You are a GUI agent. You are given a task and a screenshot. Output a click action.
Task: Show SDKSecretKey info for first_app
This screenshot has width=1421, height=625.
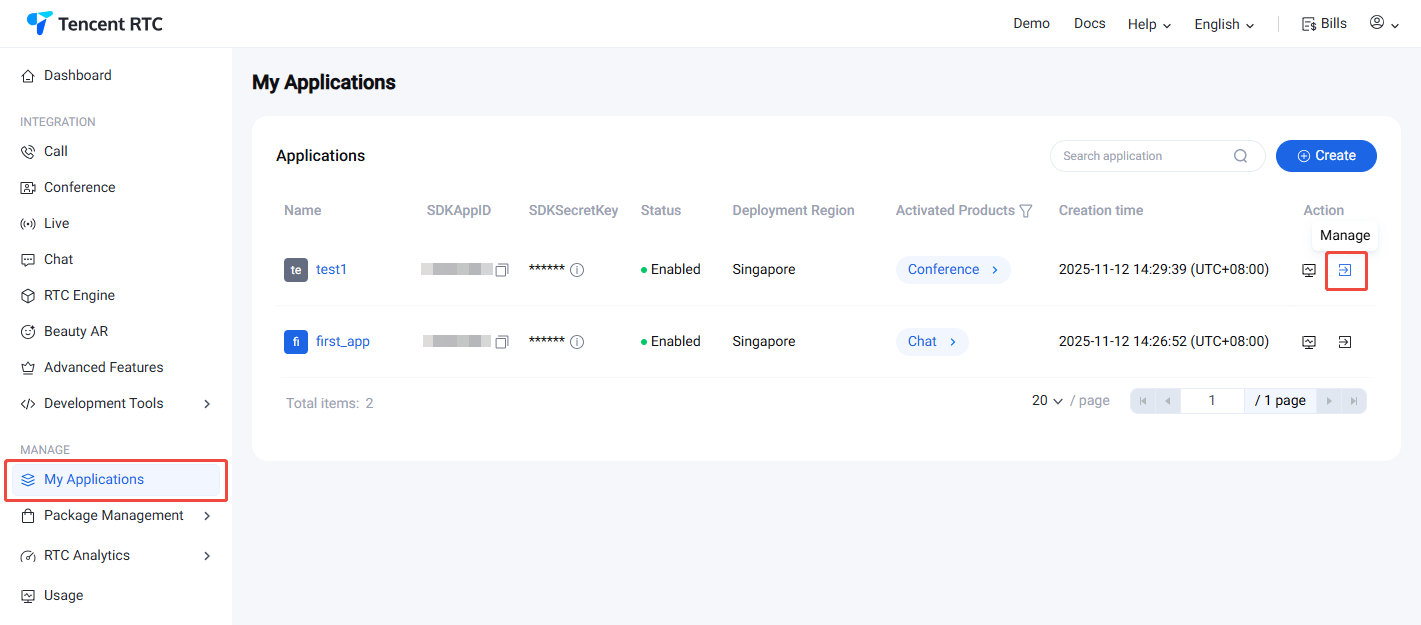point(577,342)
